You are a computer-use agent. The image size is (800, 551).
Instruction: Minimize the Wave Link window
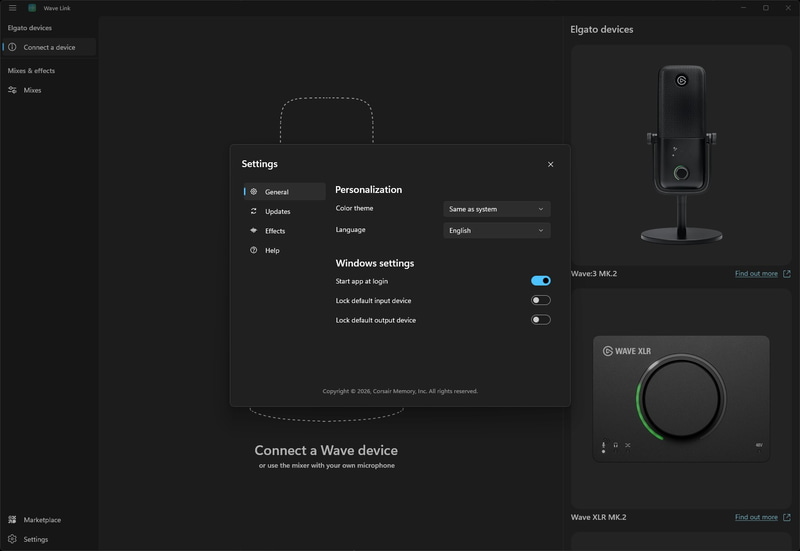(x=743, y=8)
